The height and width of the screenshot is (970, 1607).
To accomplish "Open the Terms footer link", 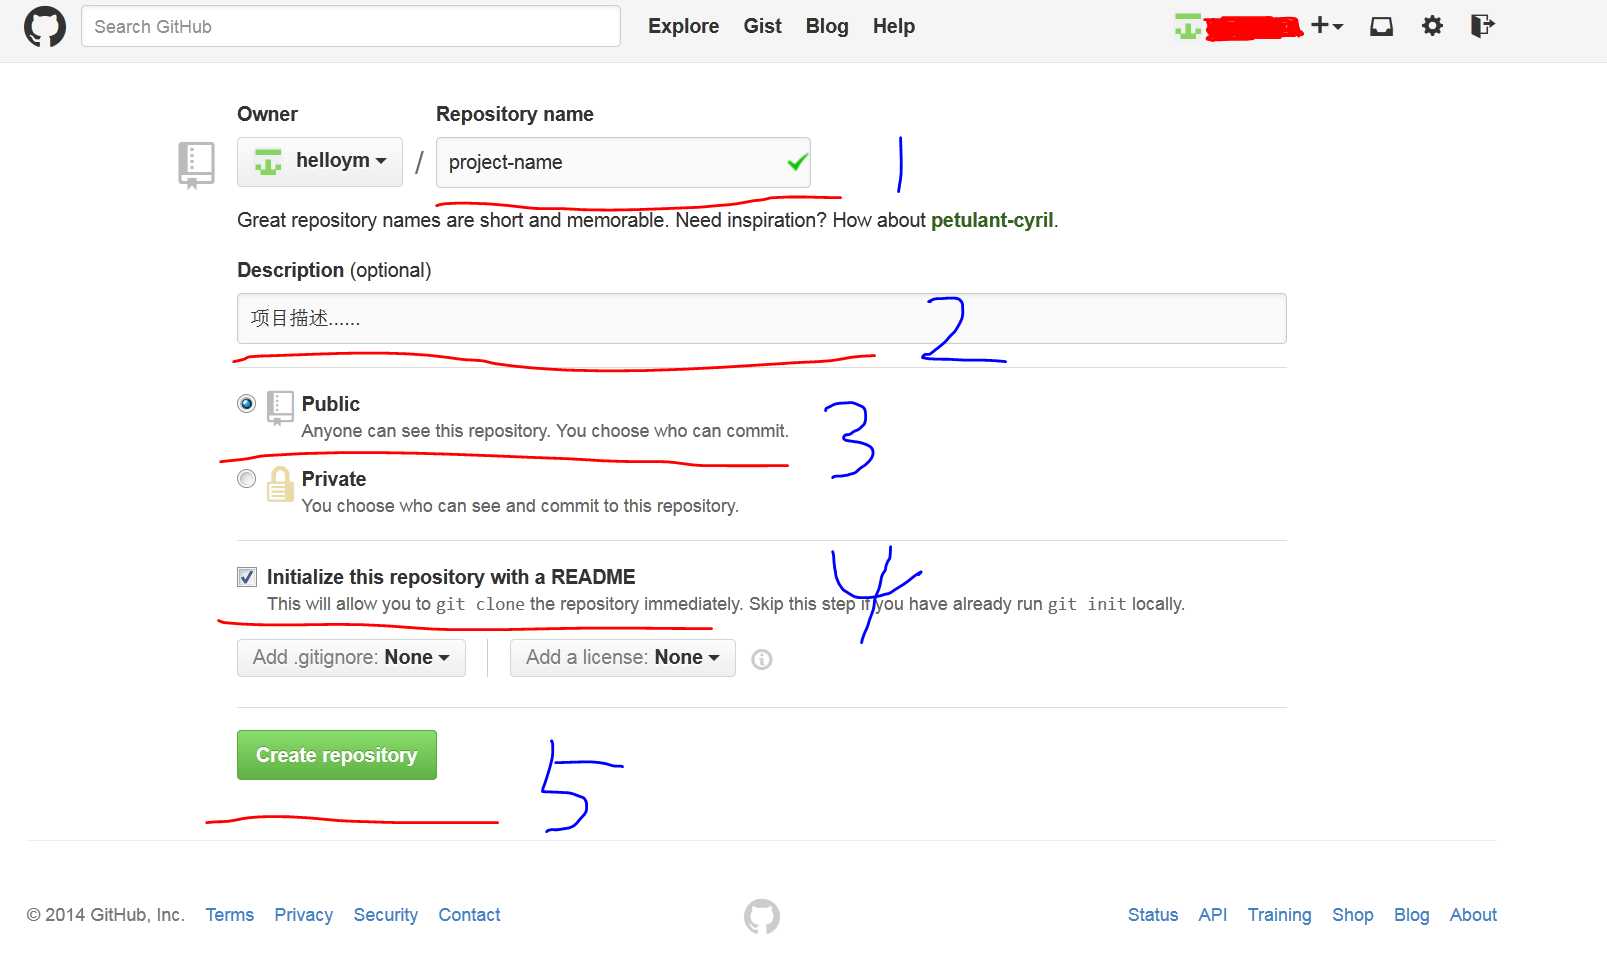I will coord(230,915).
